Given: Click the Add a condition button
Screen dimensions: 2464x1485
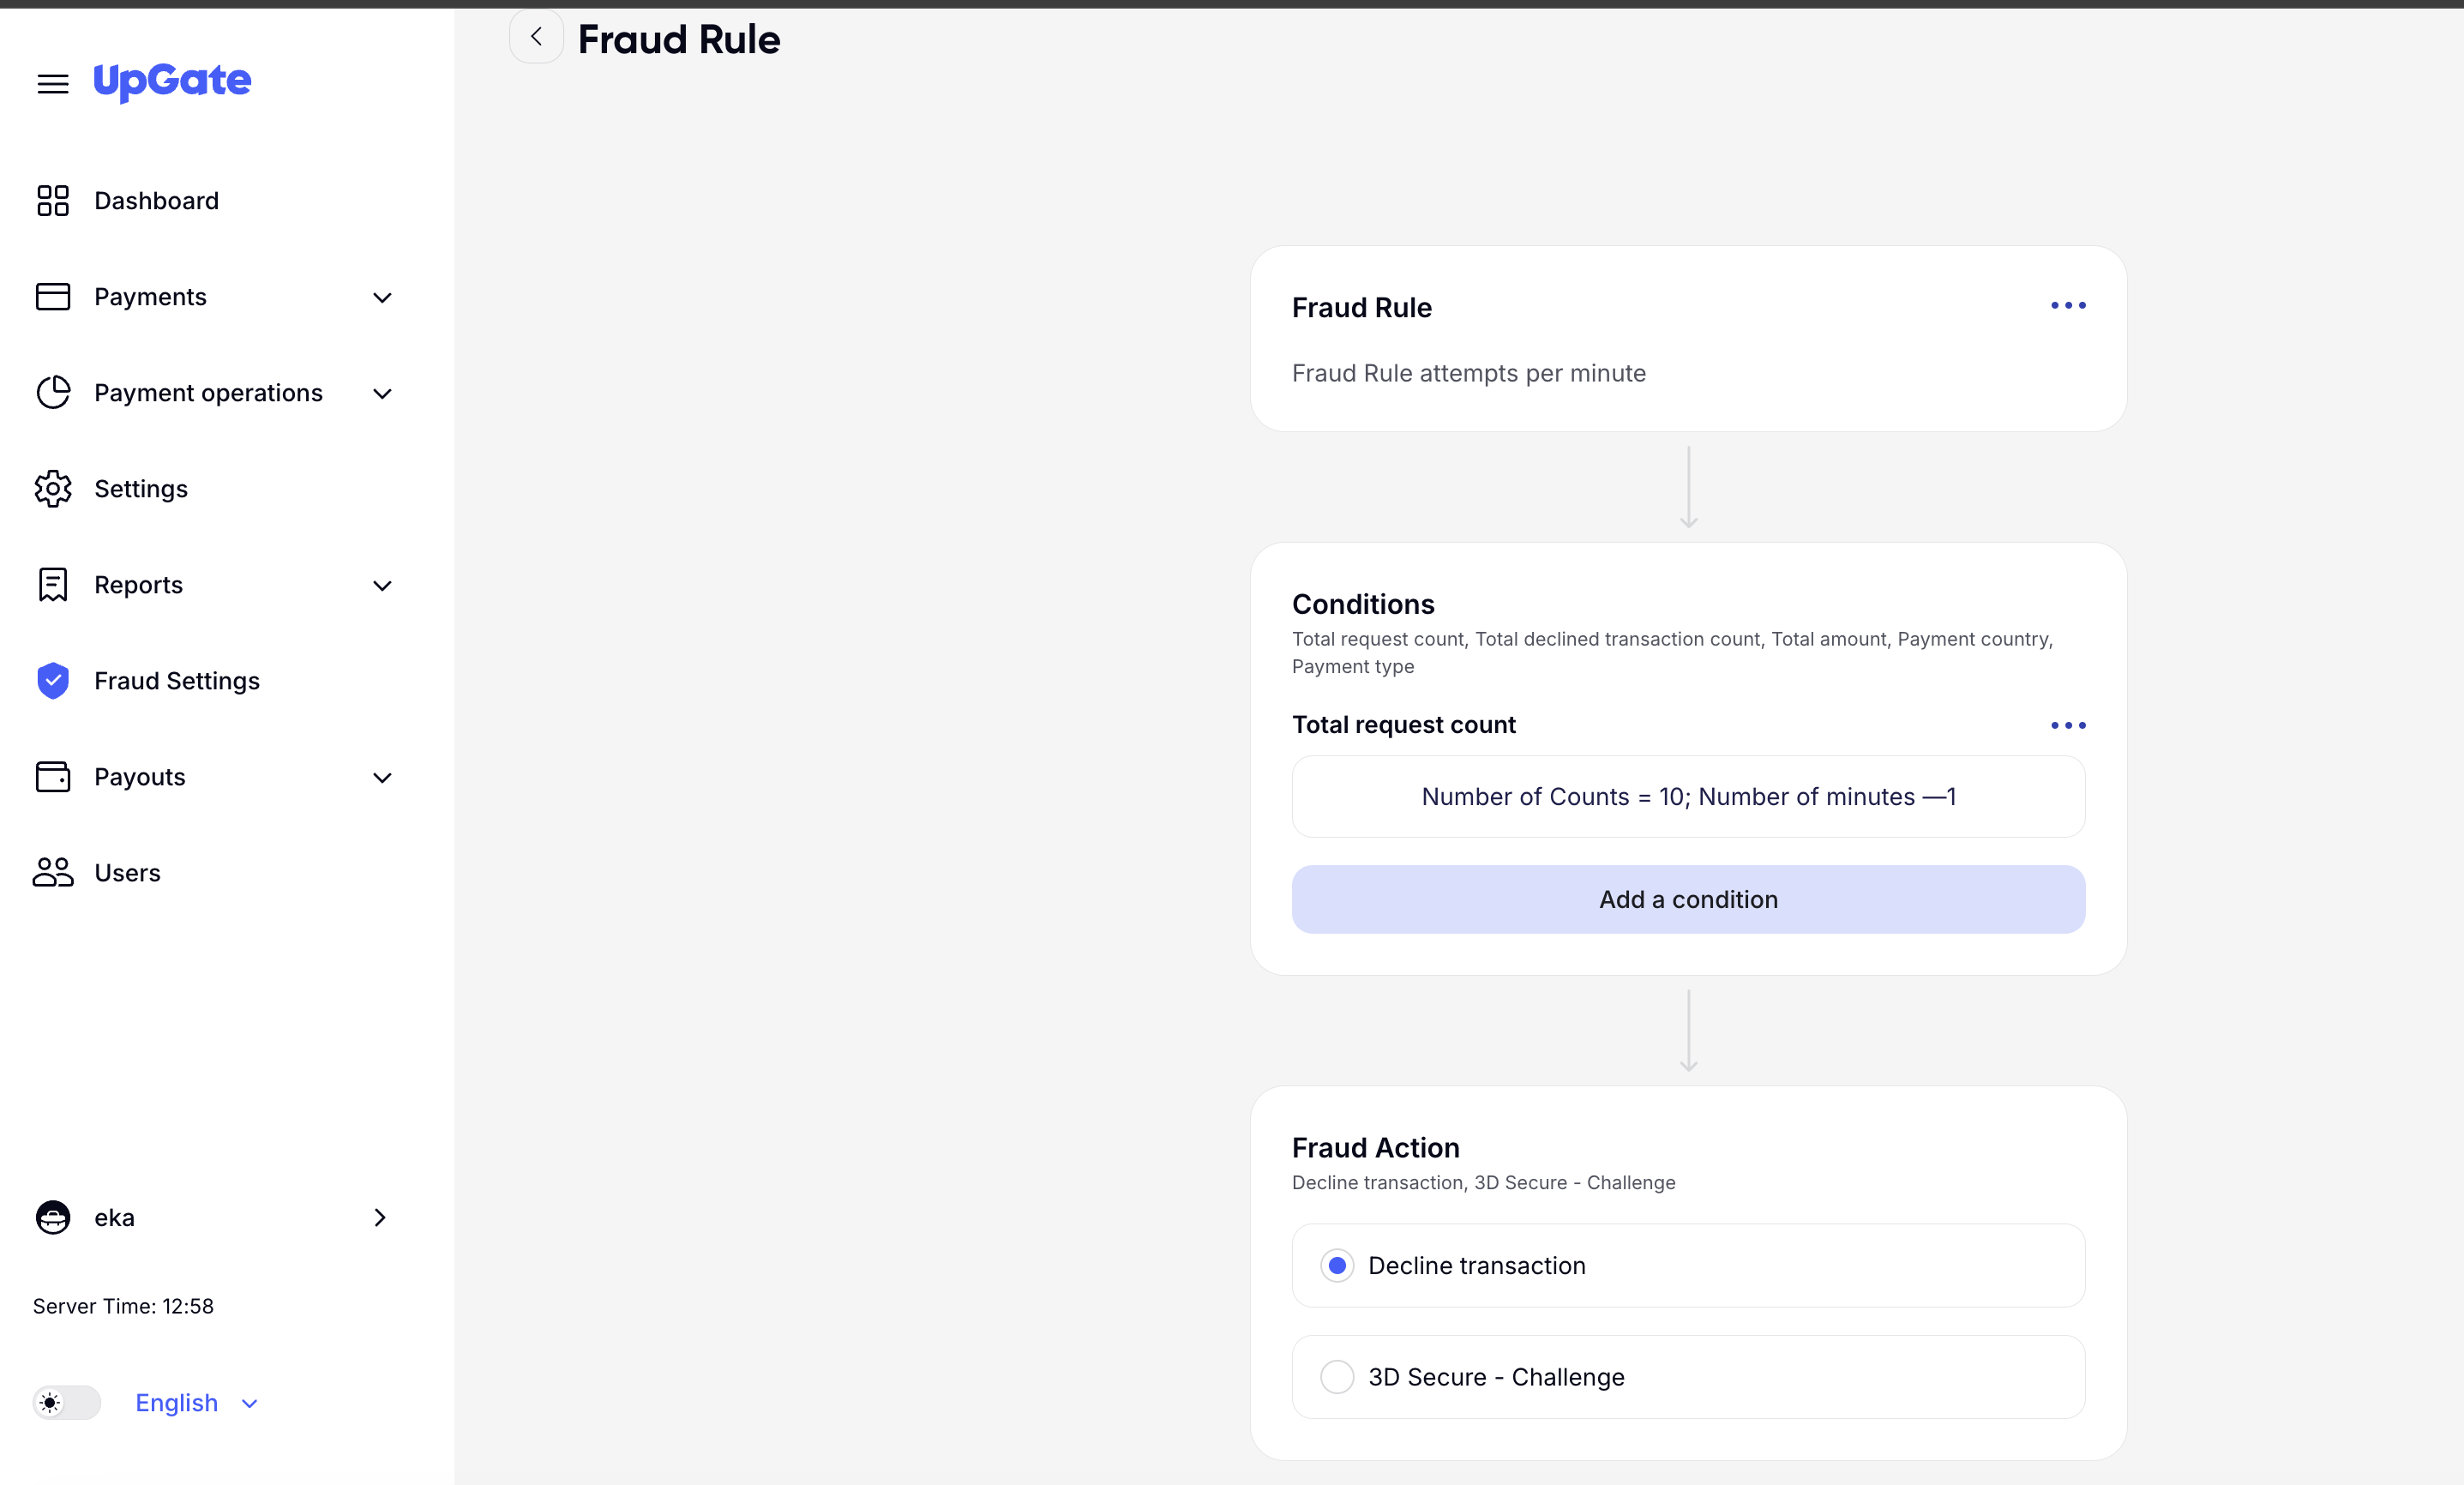Looking at the screenshot, I should pos(1687,899).
